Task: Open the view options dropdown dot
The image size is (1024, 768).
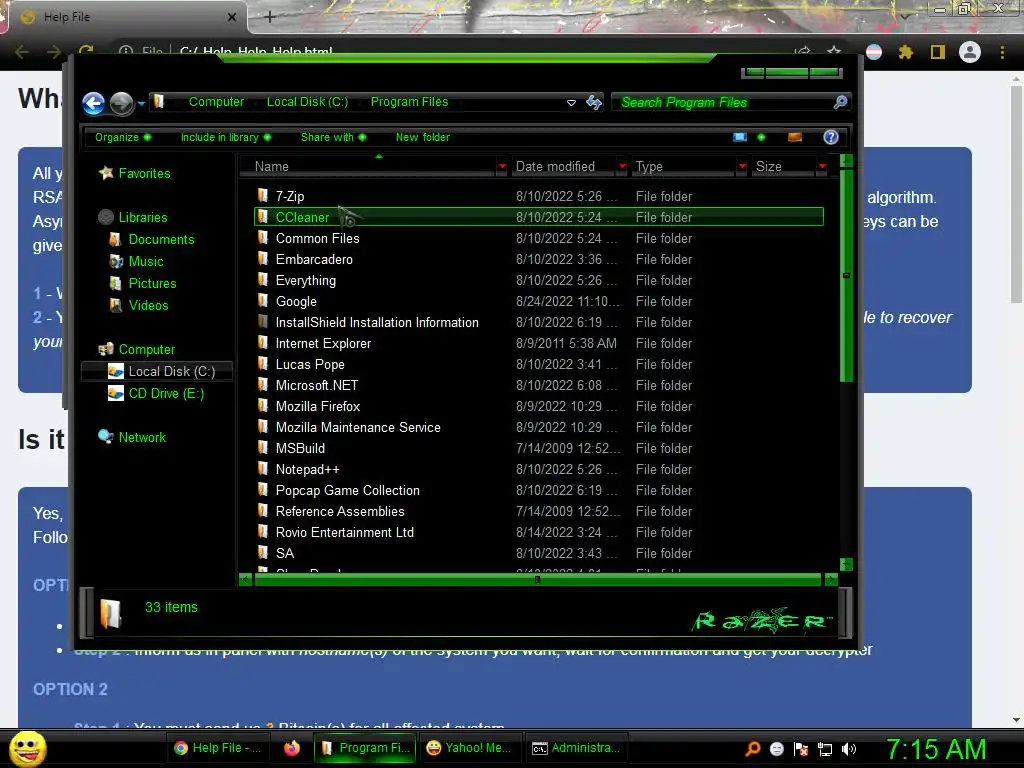Action: (x=761, y=137)
